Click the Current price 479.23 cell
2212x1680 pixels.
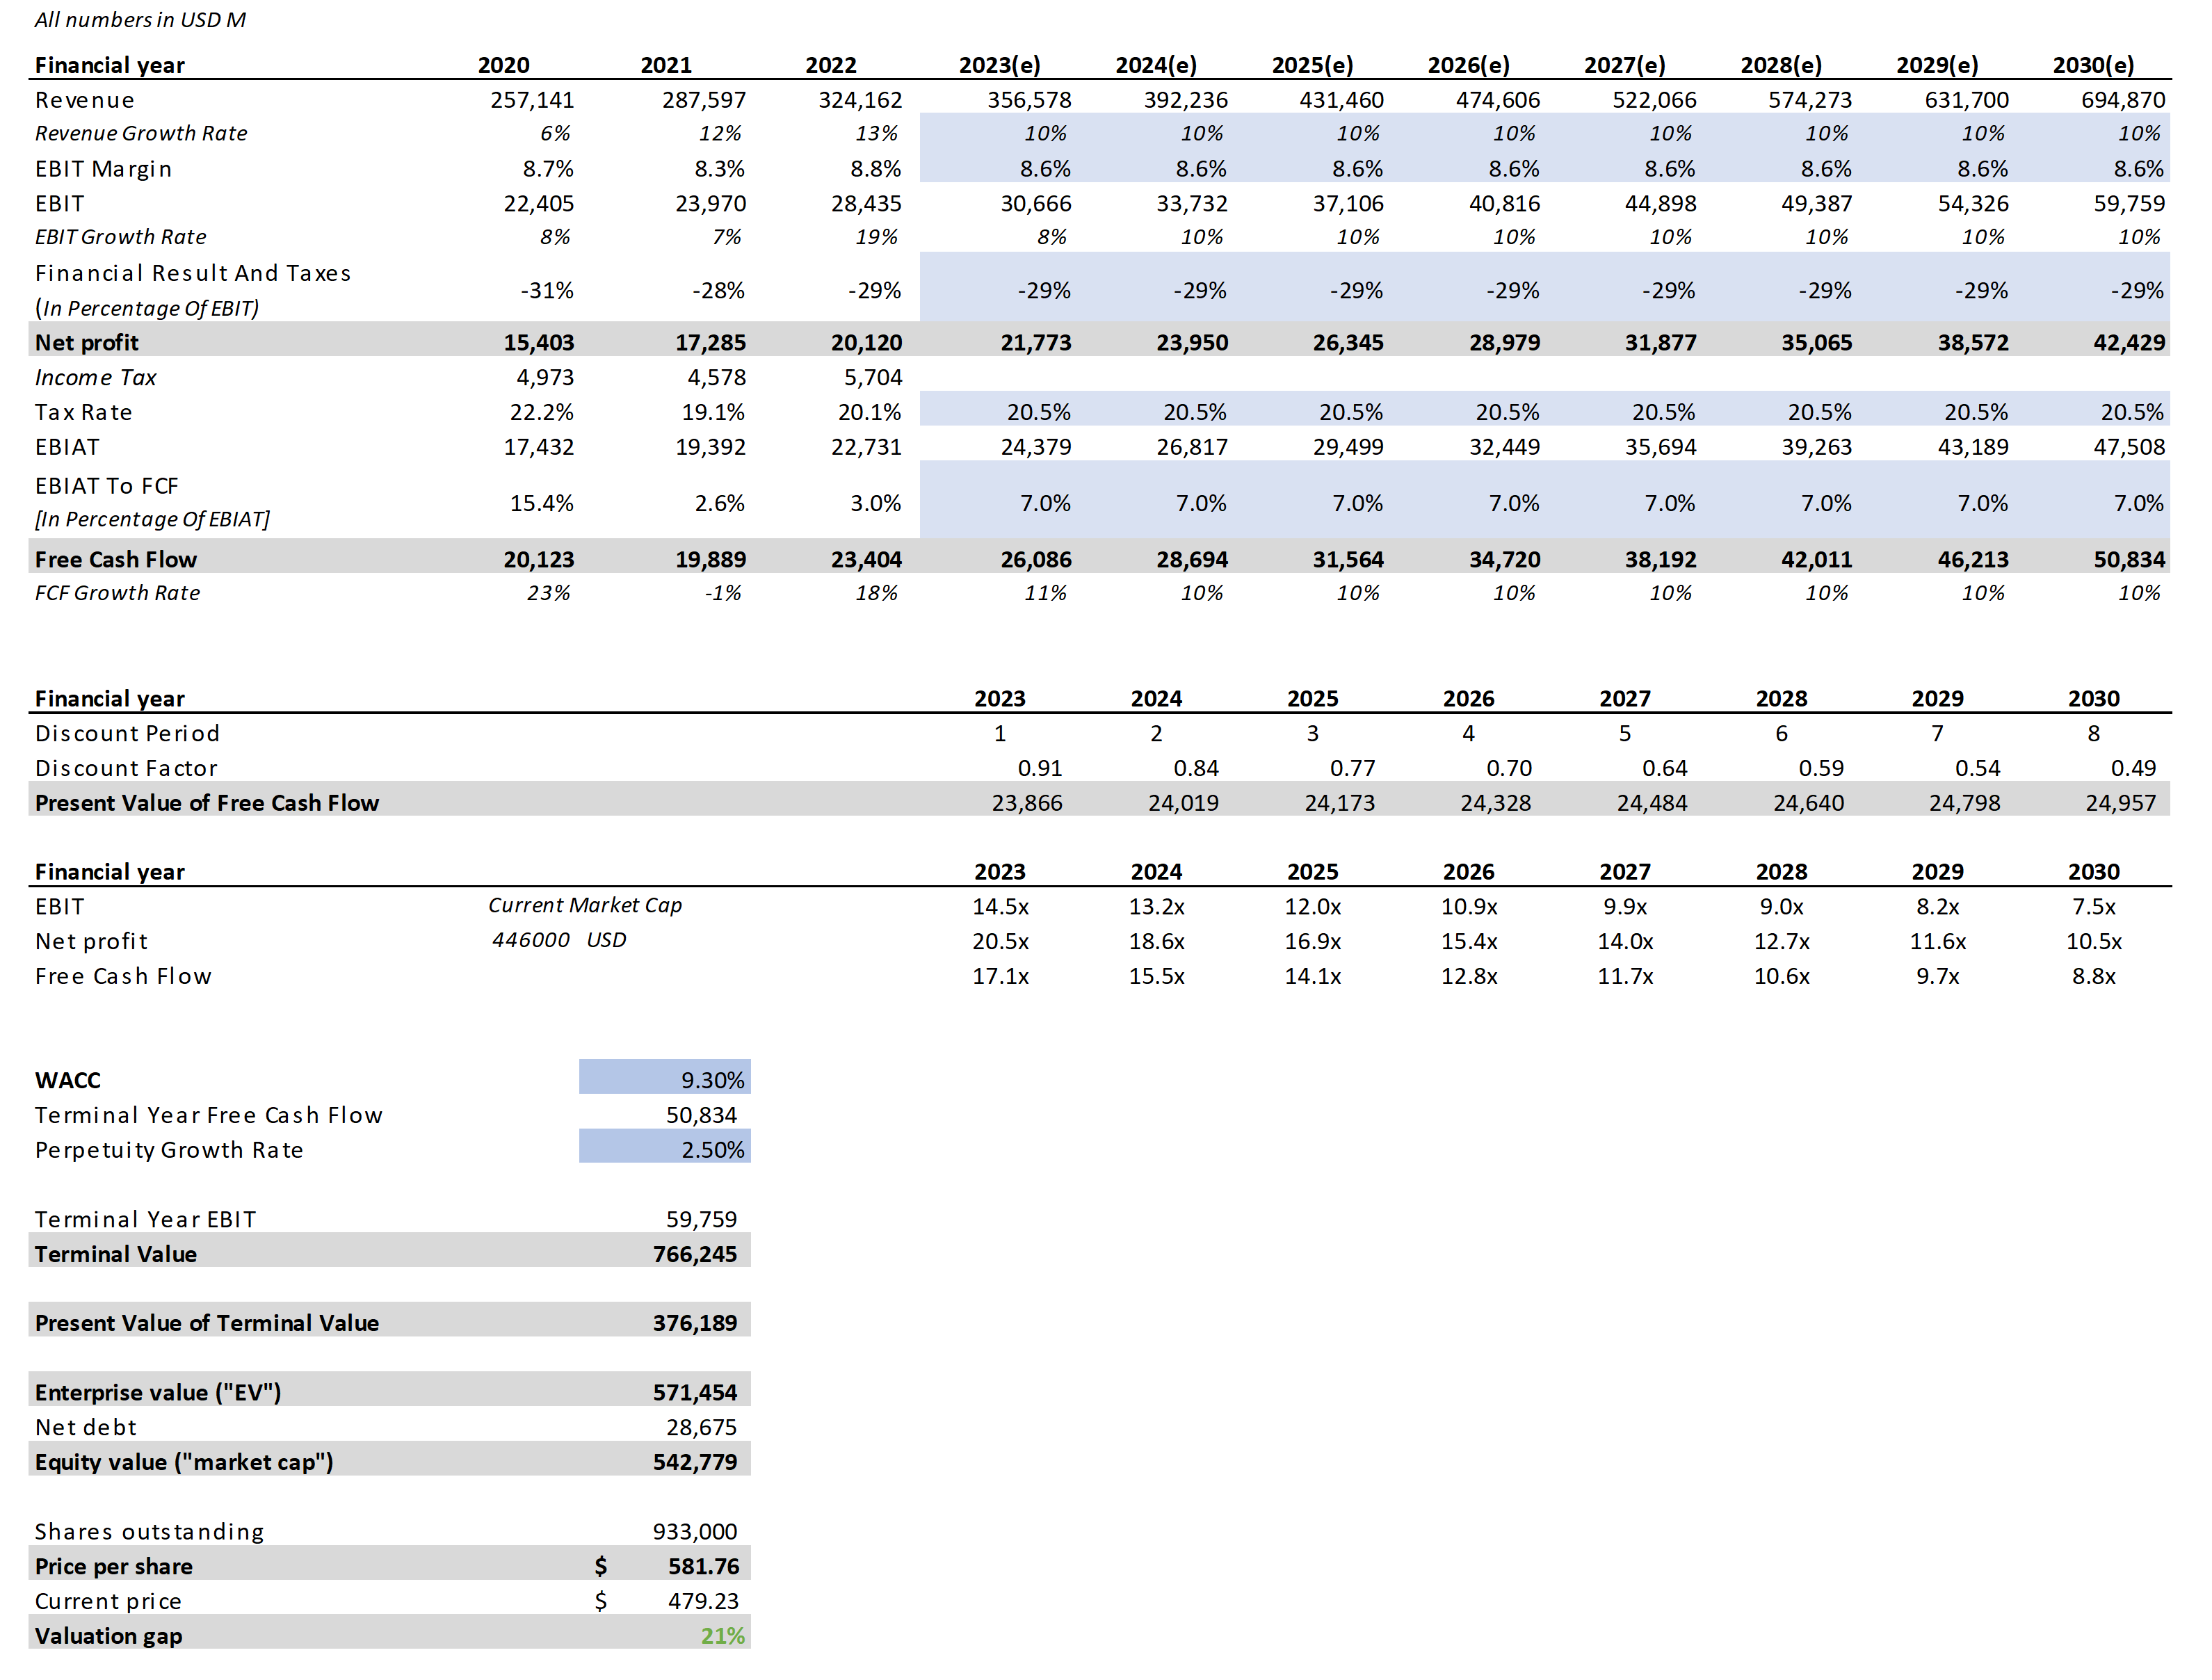[x=703, y=1601]
